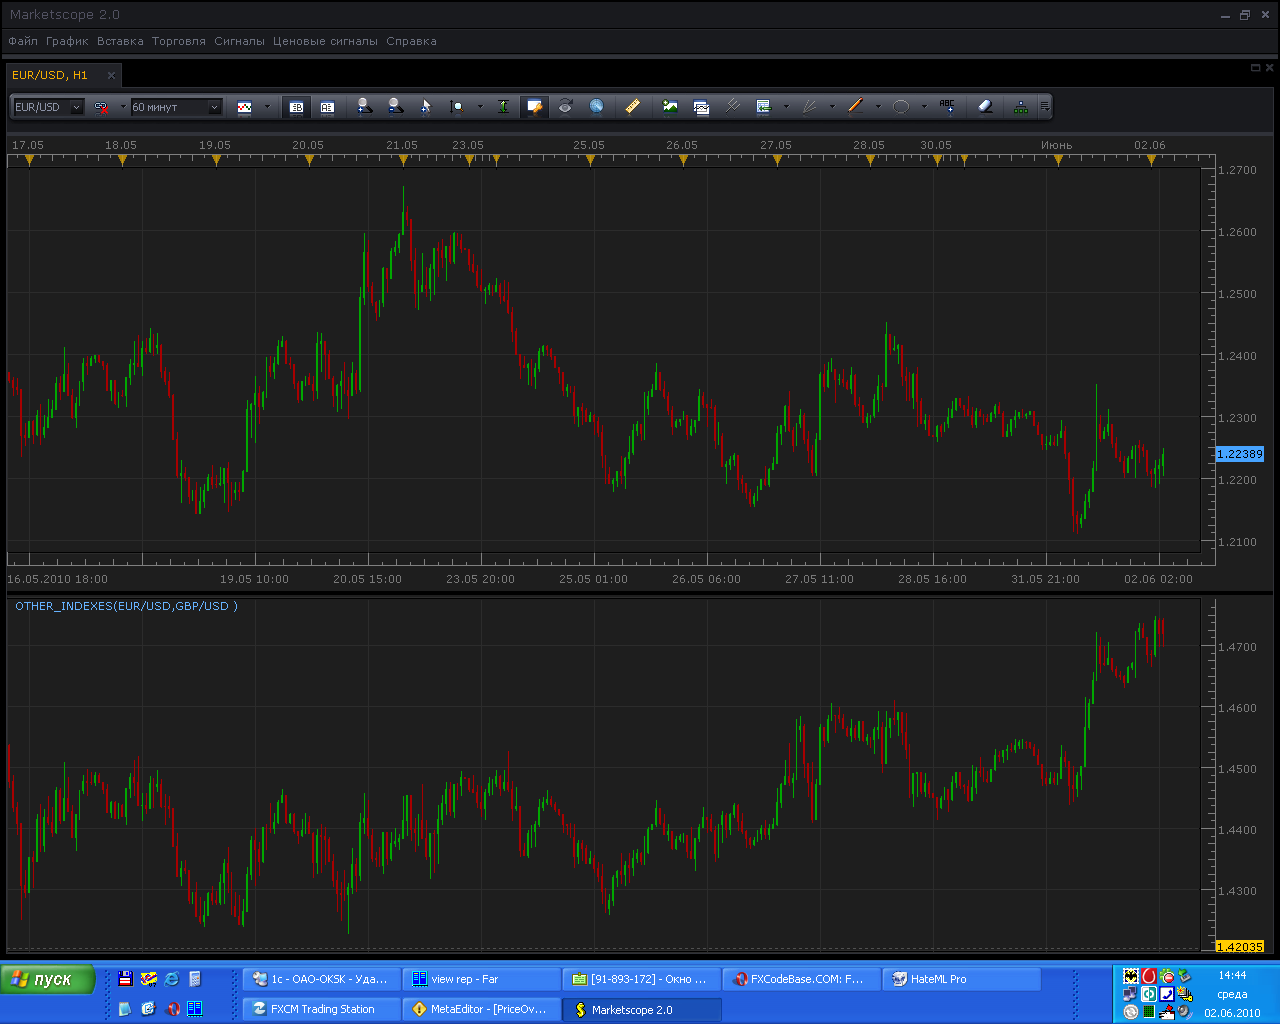Open the Вставка menu

[x=120, y=41]
